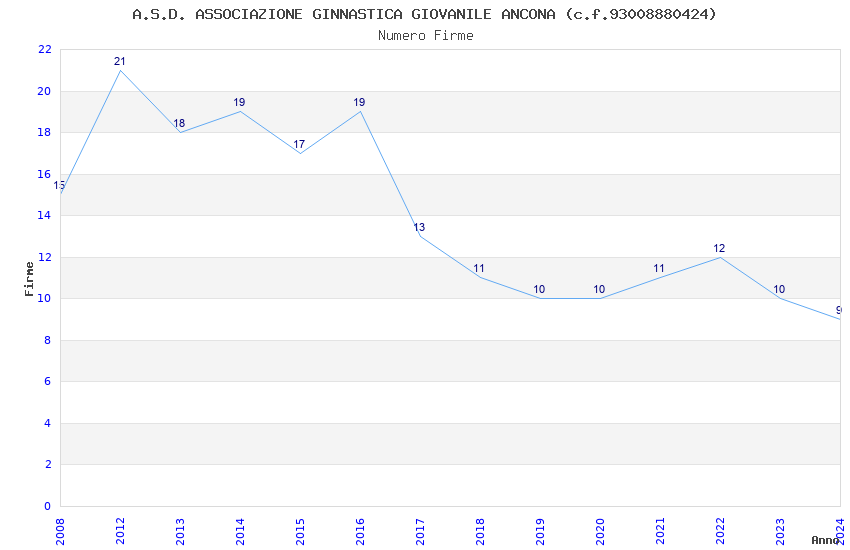This screenshot has height=550, width=850.
Task: Click the 2017 x-axis year label
Action: pos(420,531)
